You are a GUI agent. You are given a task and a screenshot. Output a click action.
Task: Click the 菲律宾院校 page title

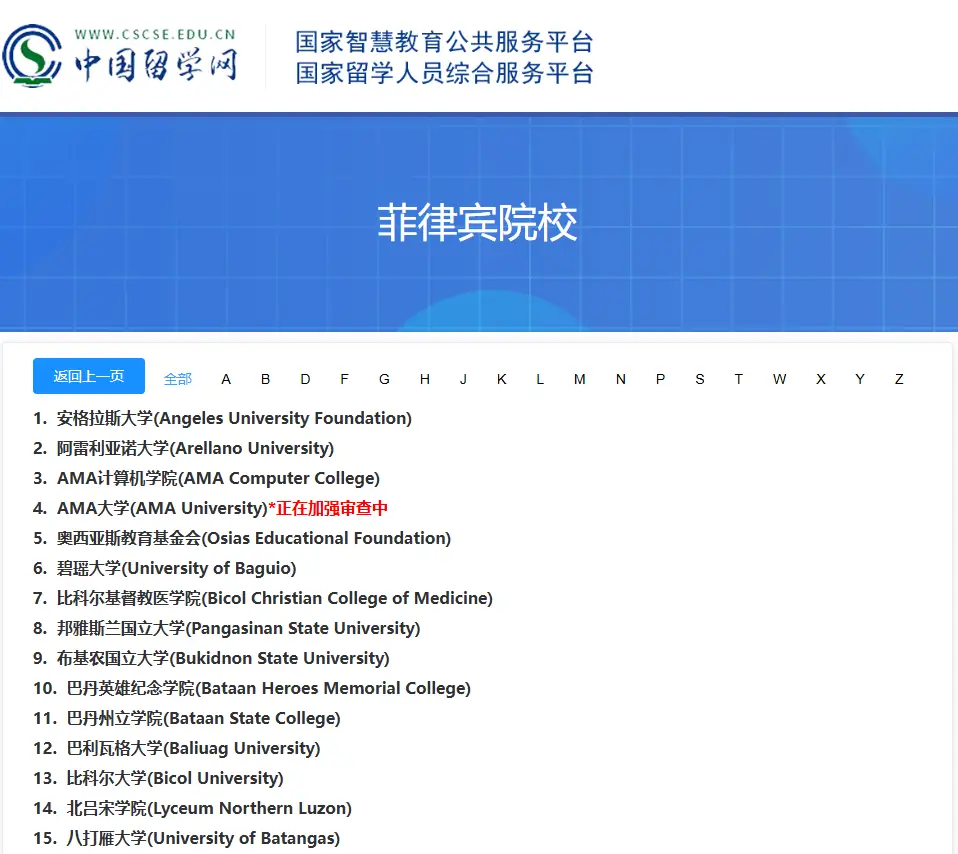pyautogui.click(x=477, y=223)
